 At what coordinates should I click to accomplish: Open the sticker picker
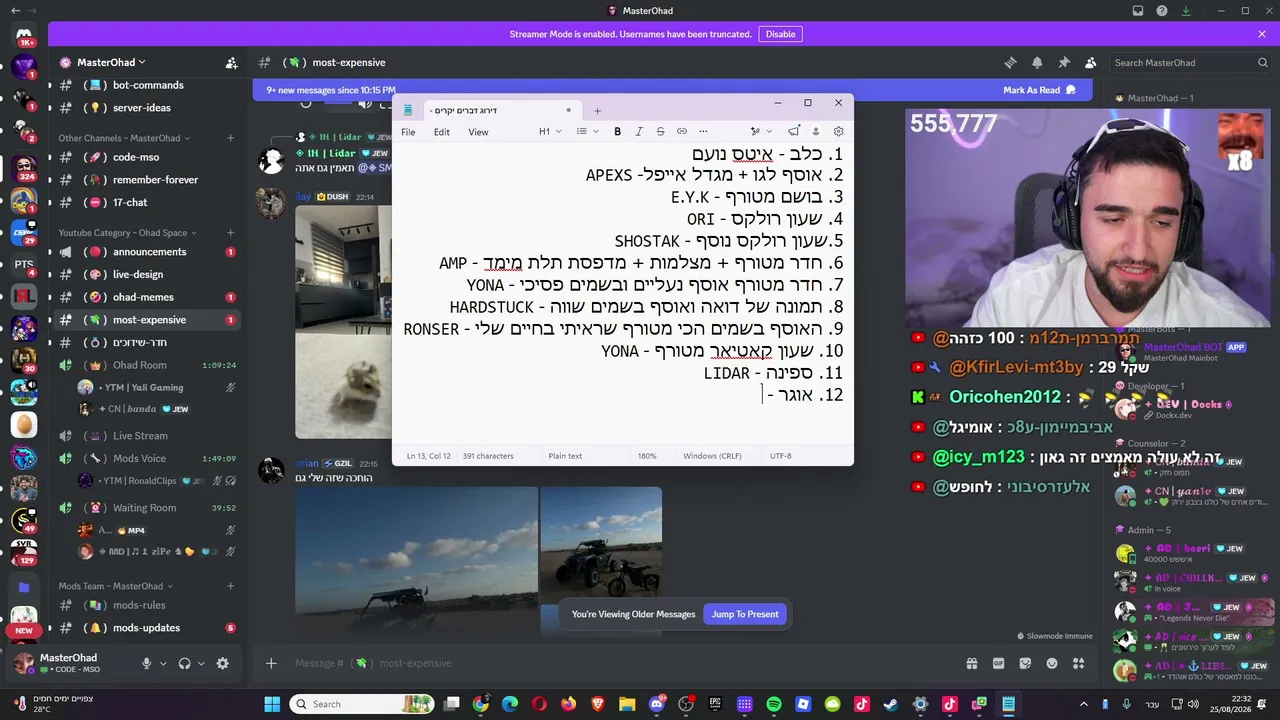click(1025, 663)
